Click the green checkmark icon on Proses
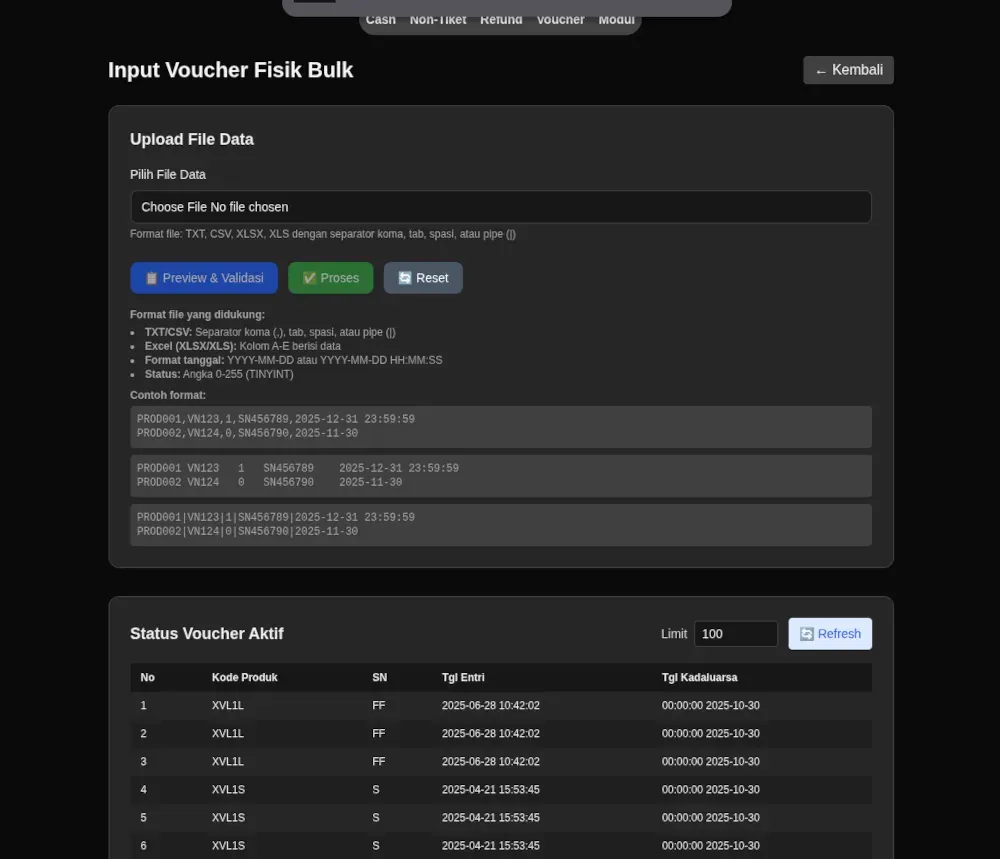The image size is (1000, 859). point(310,278)
